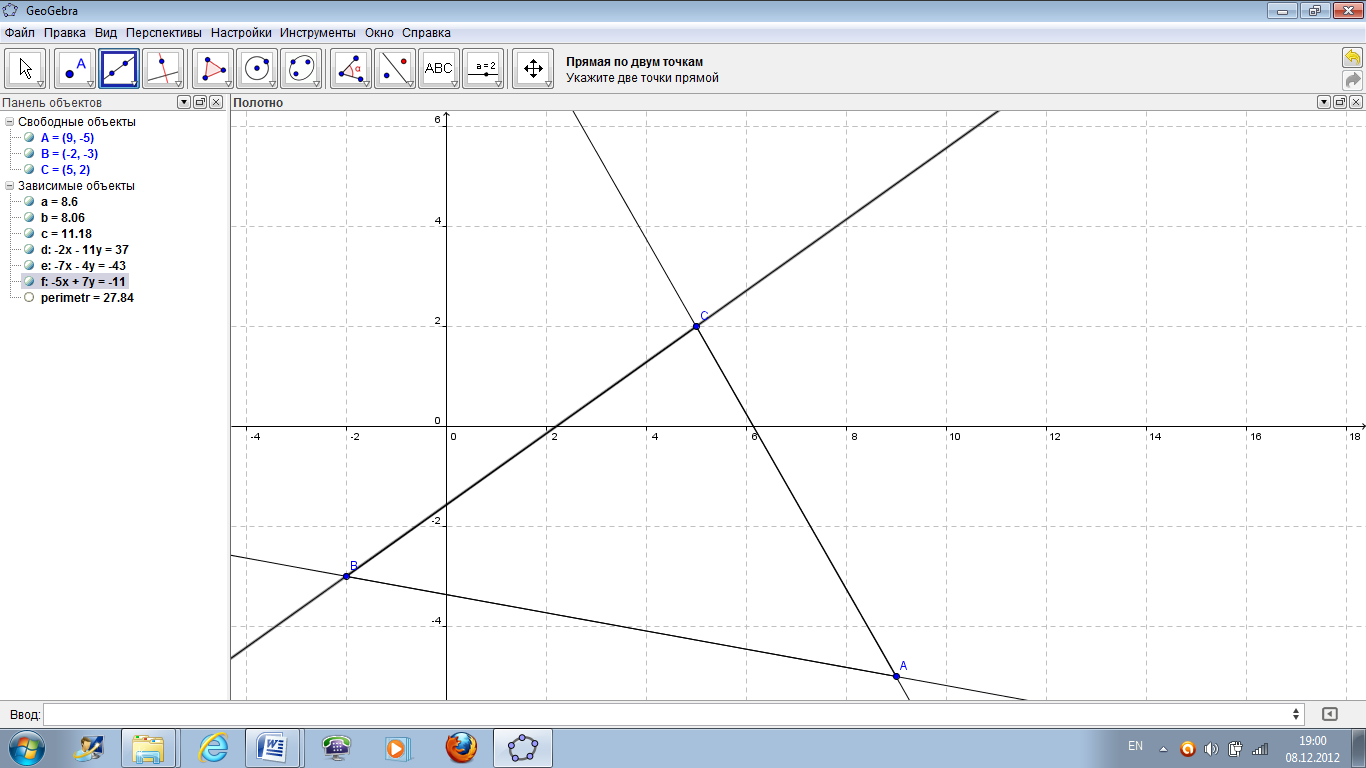
Task: Select the Ellipse conic tool
Action: pos(301,68)
